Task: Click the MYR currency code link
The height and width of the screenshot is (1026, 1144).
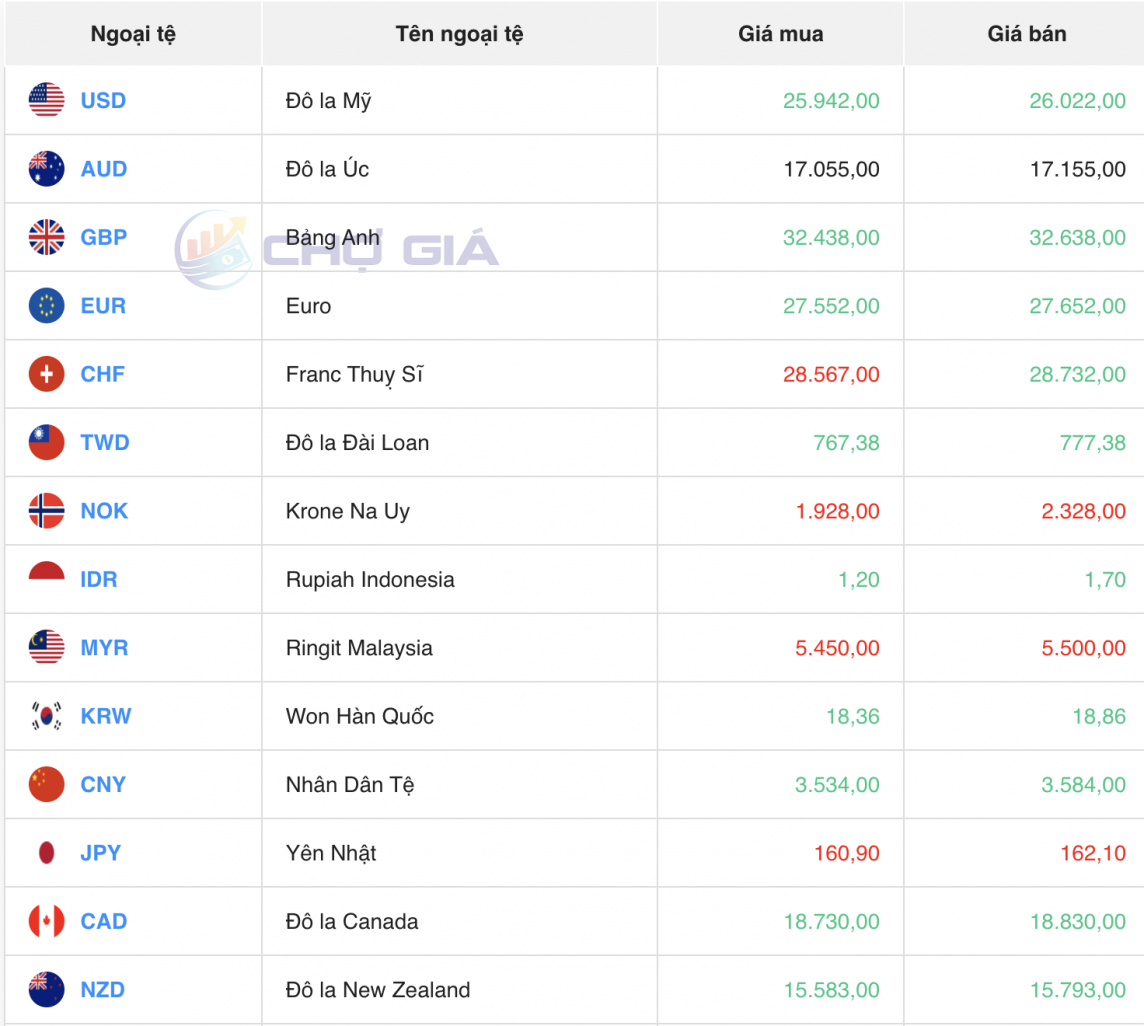Action: pos(102,648)
